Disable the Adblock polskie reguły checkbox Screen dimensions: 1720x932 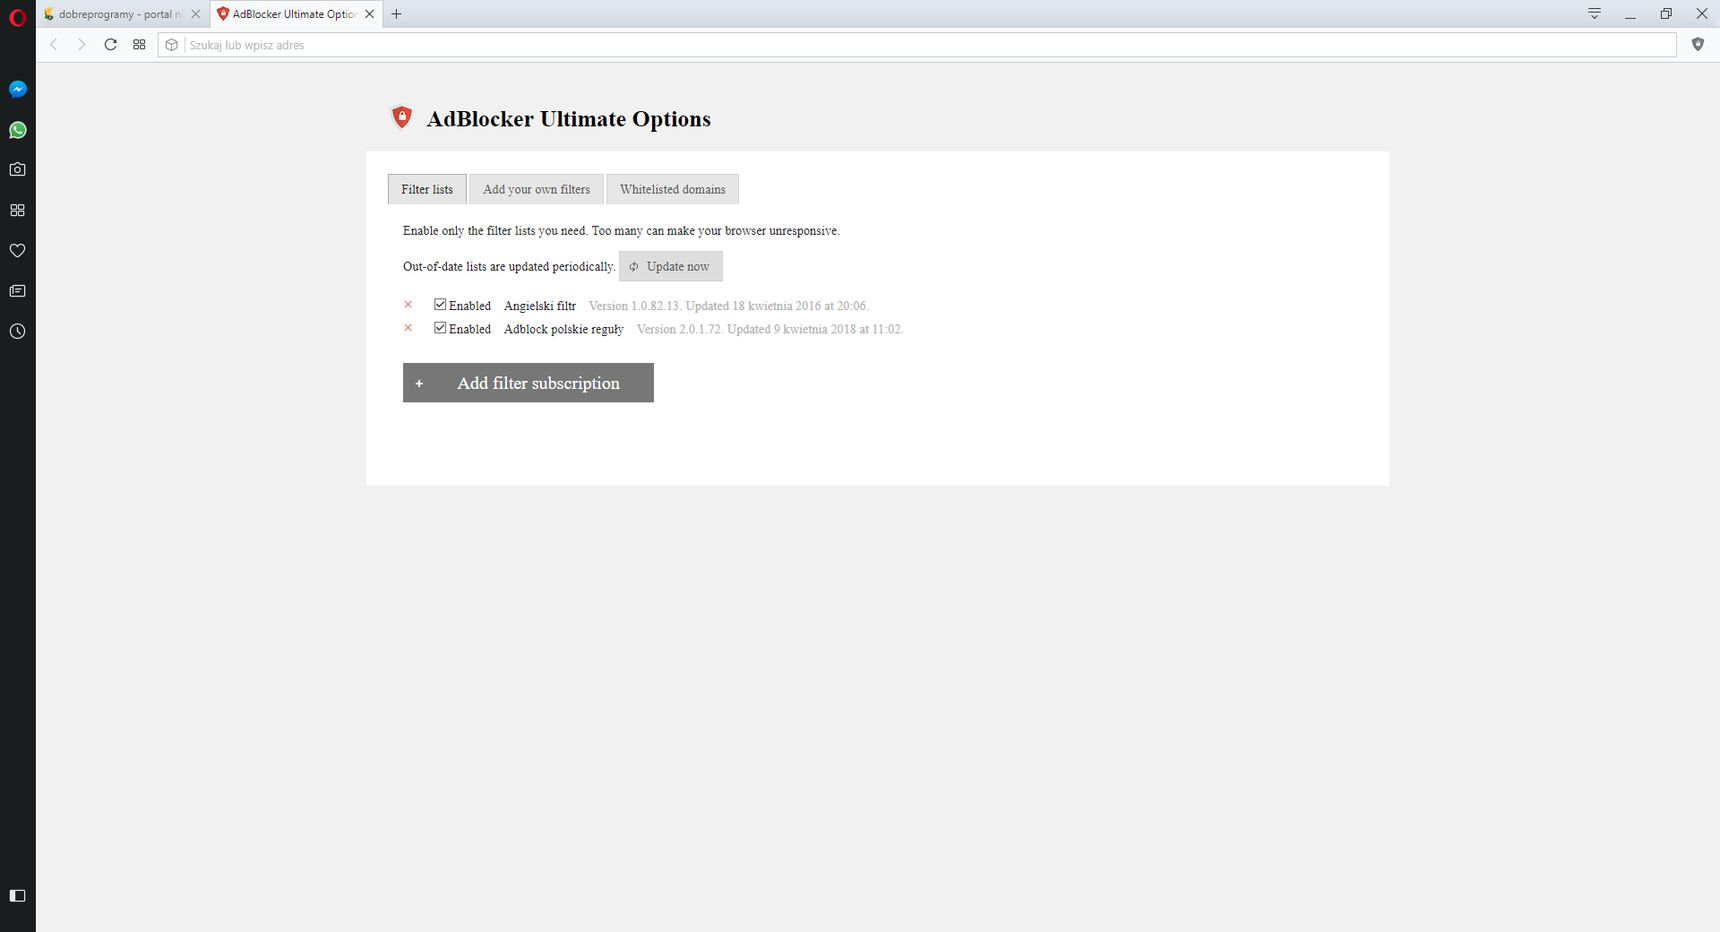coord(440,328)
